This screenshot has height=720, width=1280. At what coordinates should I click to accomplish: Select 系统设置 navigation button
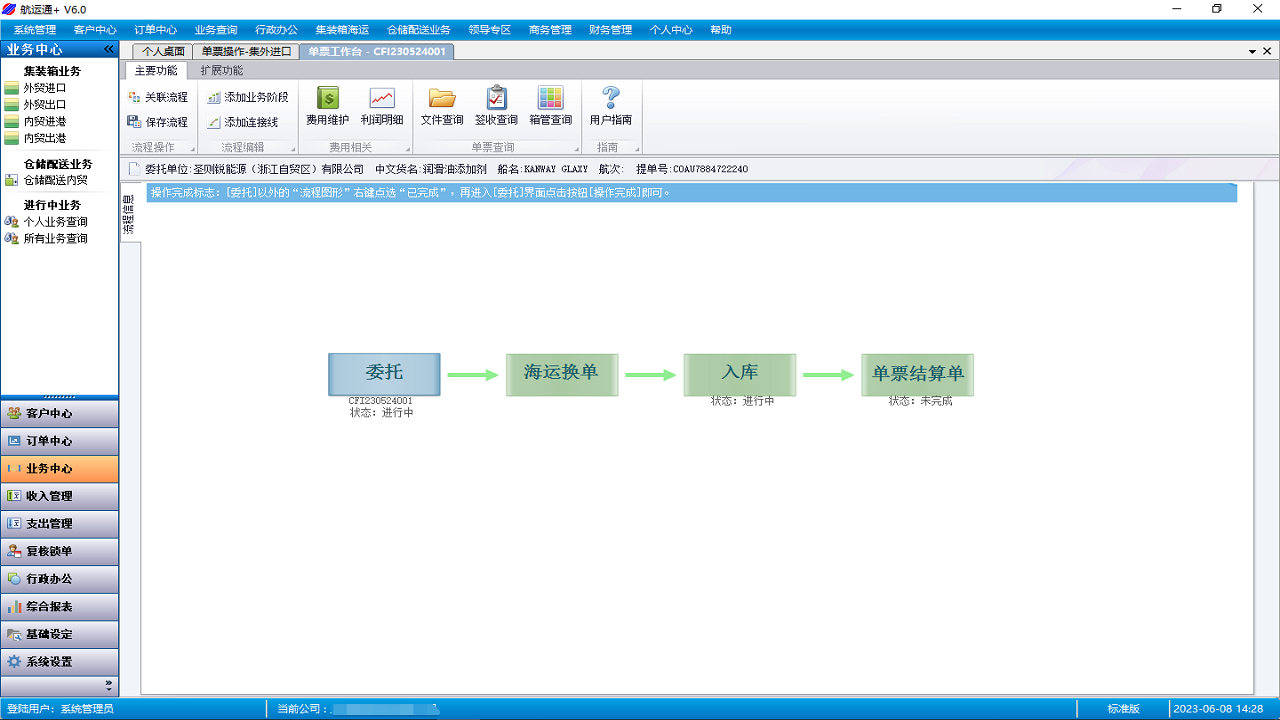(60, 662)
